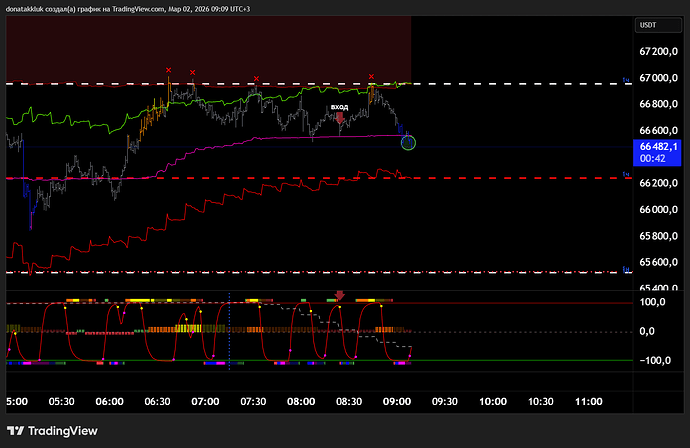690x448 pixels.
Task: Click the red arrow below the 'вход' label
Action: (340, 119)
